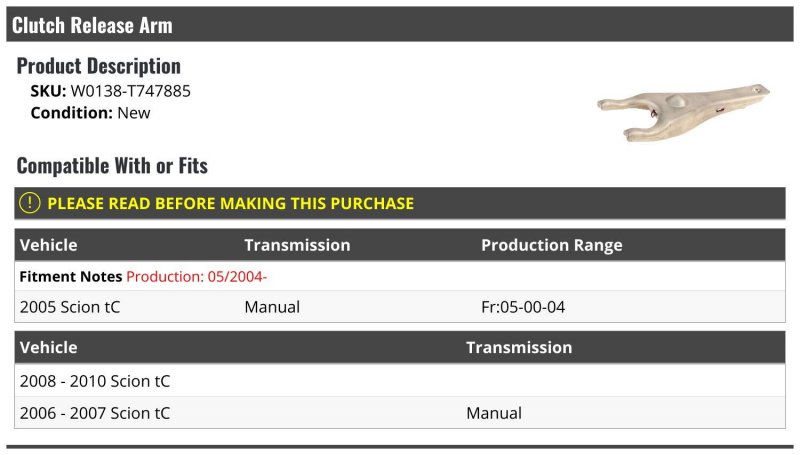Click the "Fitment Notes" label
This screenshot has height=455, width=800.
tap(70, 276)
